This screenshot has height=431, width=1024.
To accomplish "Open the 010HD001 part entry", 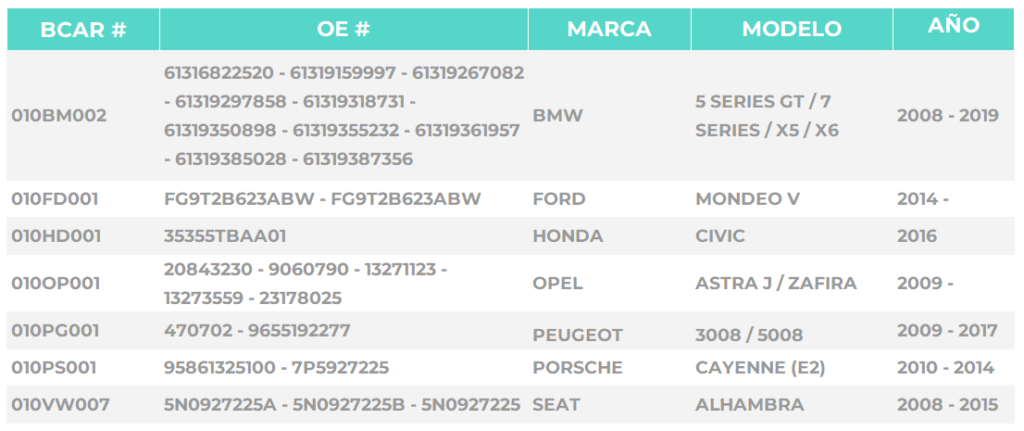I will coord(57,236).
